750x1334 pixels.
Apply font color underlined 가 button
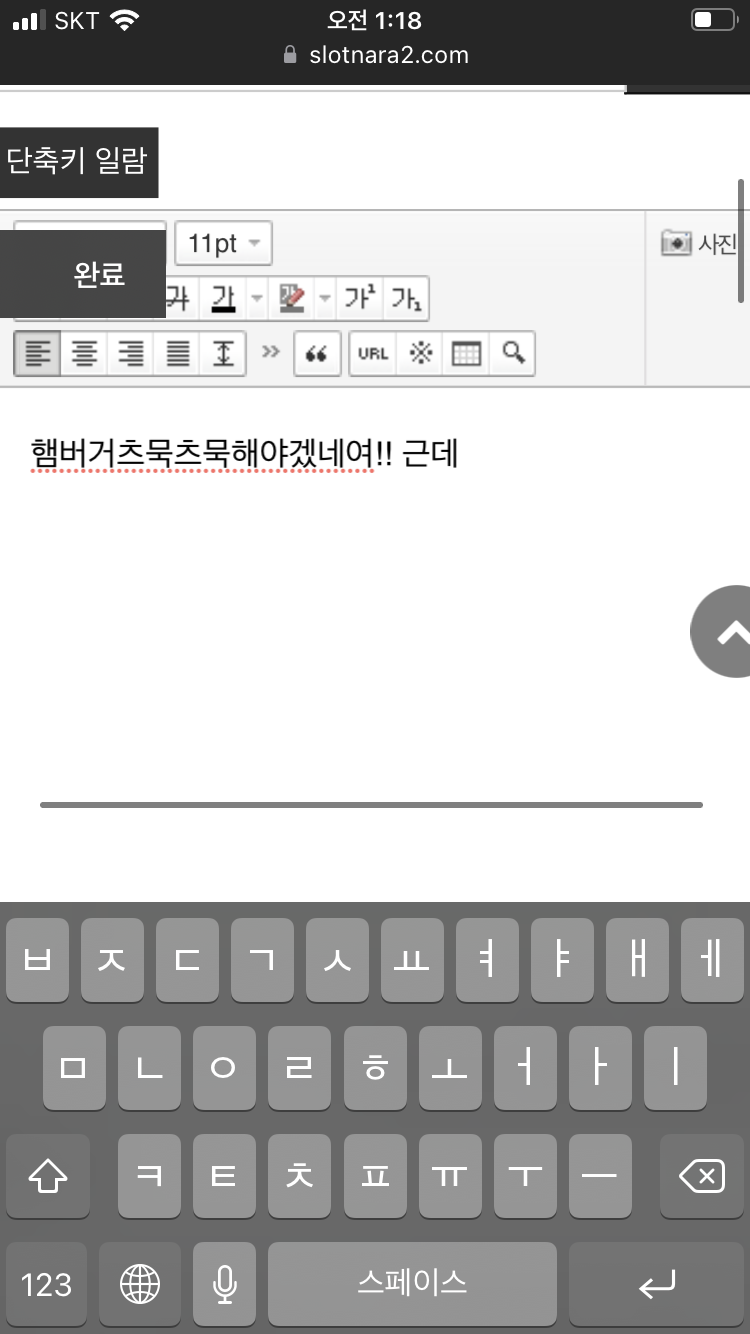[x=224, y=299]
